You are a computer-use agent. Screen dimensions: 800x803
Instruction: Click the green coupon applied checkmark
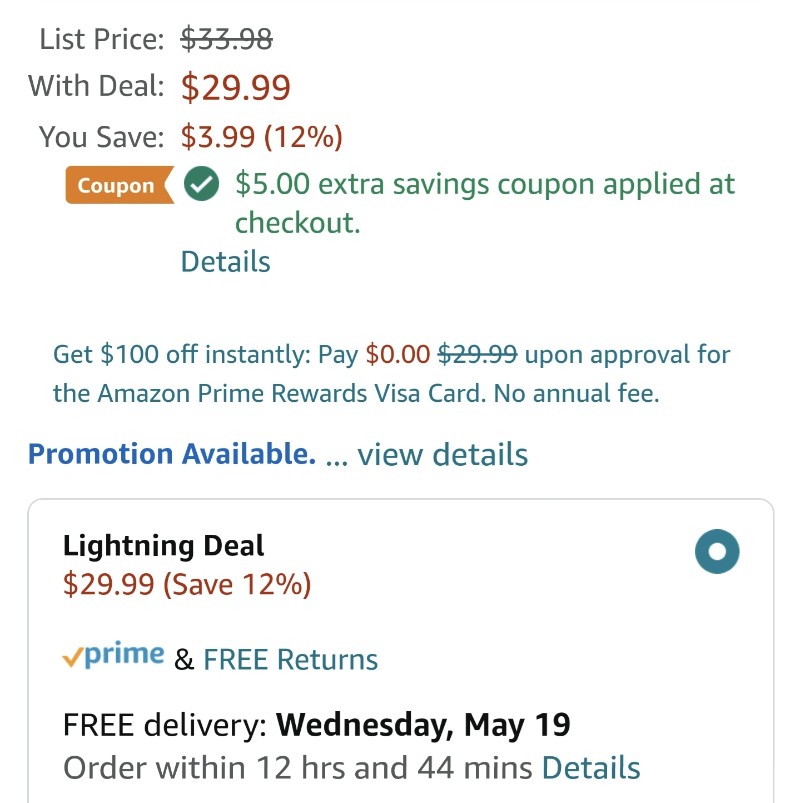click(x=201, y=184)
